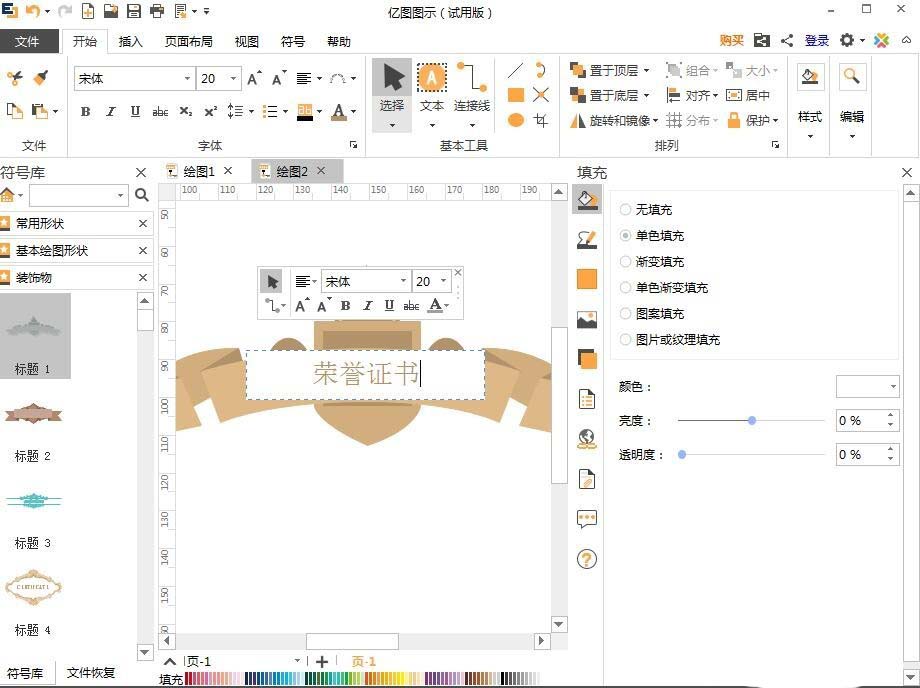The height and width of the screenshot is (688, 920).
Task: Open the 颜色 color dropdown
Action: tap(893, 386)
